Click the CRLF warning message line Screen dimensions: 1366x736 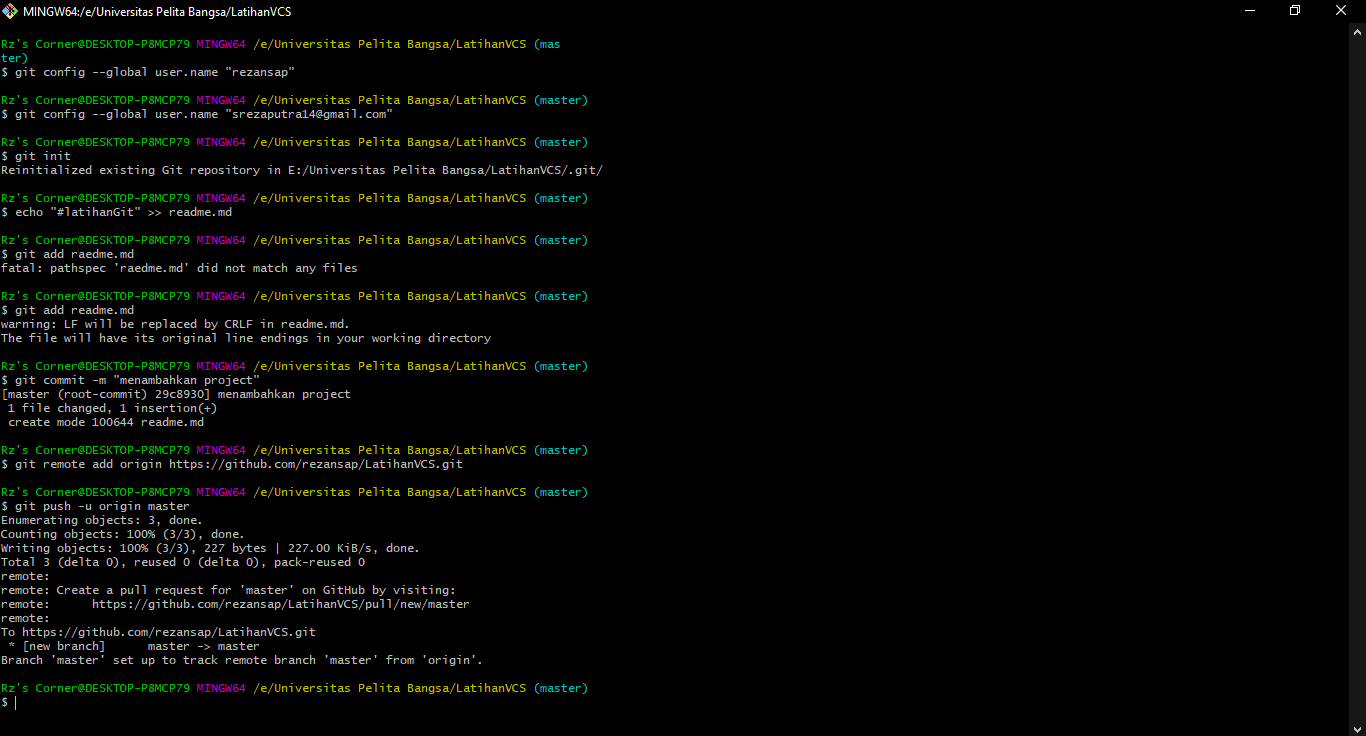tap(175, 323)
